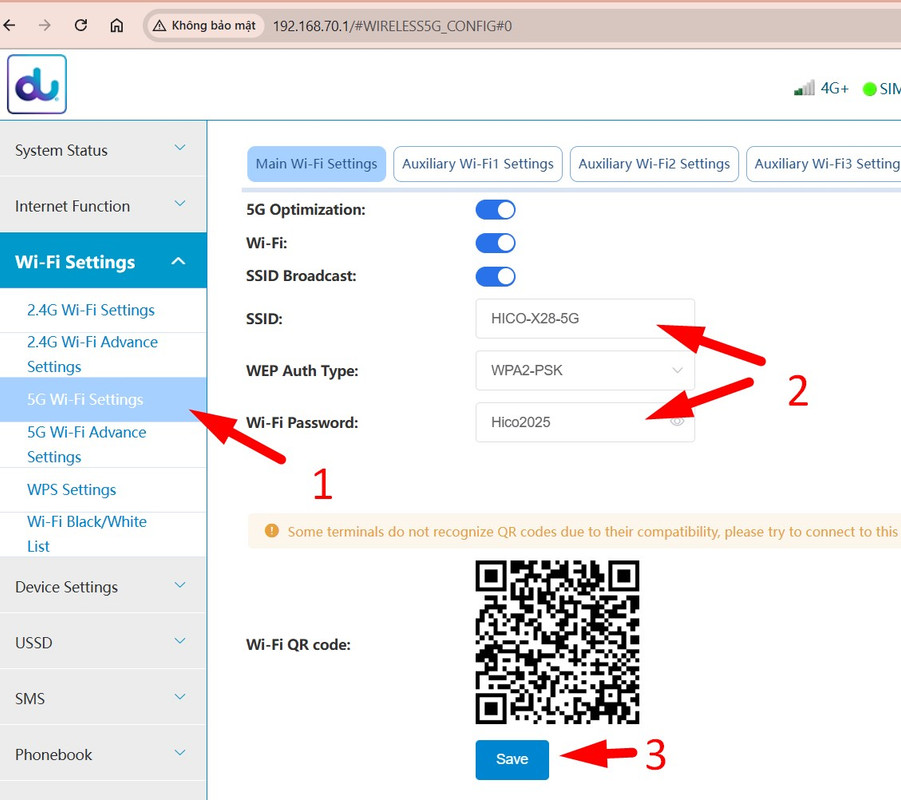Go back to the previous browser page
This screenshot has width=901, height=800.
[9, 25]
